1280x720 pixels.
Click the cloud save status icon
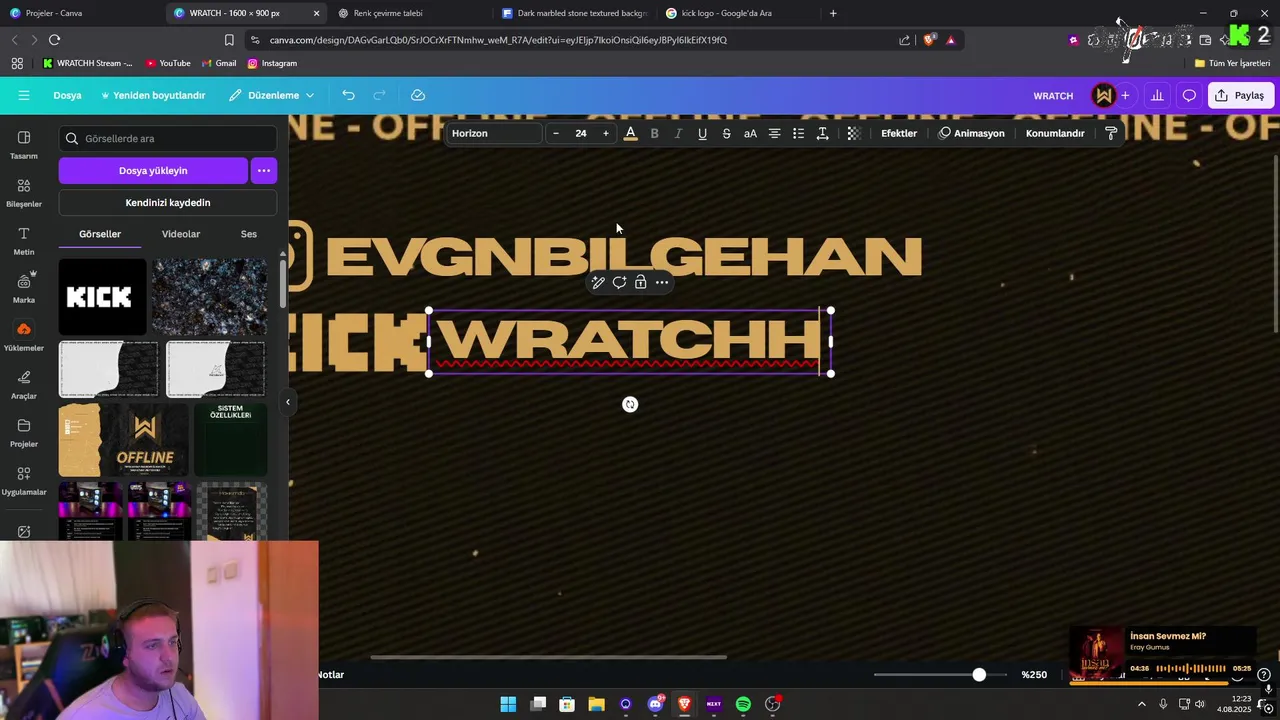pyautogui.click(x=418, y=95)
